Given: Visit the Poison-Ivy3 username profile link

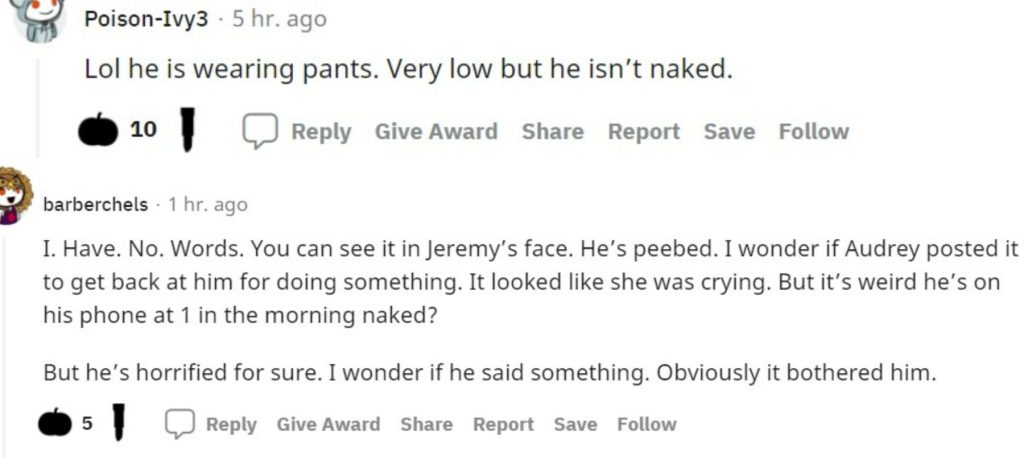Looking at the screenshot, I should click(x=146, y=19).
